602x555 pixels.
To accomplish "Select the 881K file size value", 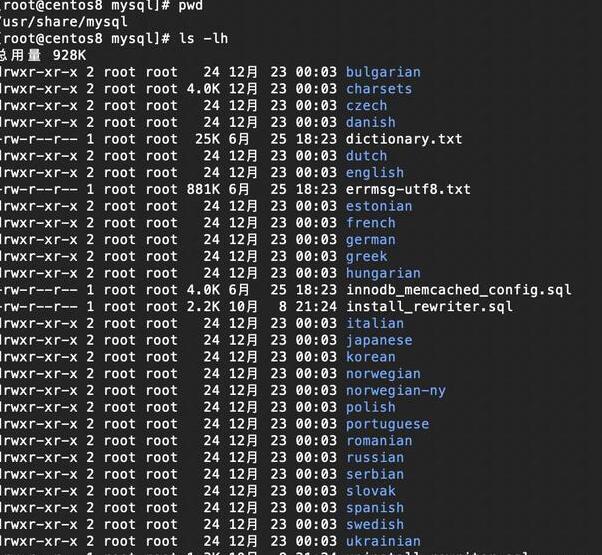I will point(203,189).
